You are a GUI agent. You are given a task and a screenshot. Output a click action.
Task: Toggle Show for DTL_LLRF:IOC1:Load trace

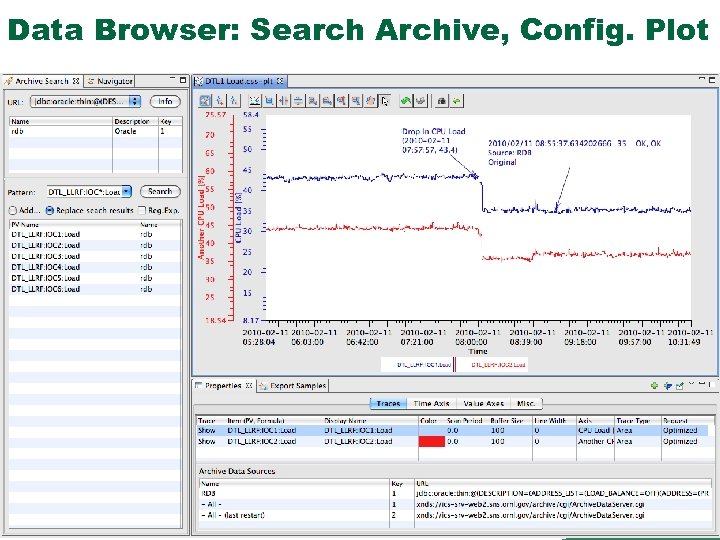tap(207, 430)
